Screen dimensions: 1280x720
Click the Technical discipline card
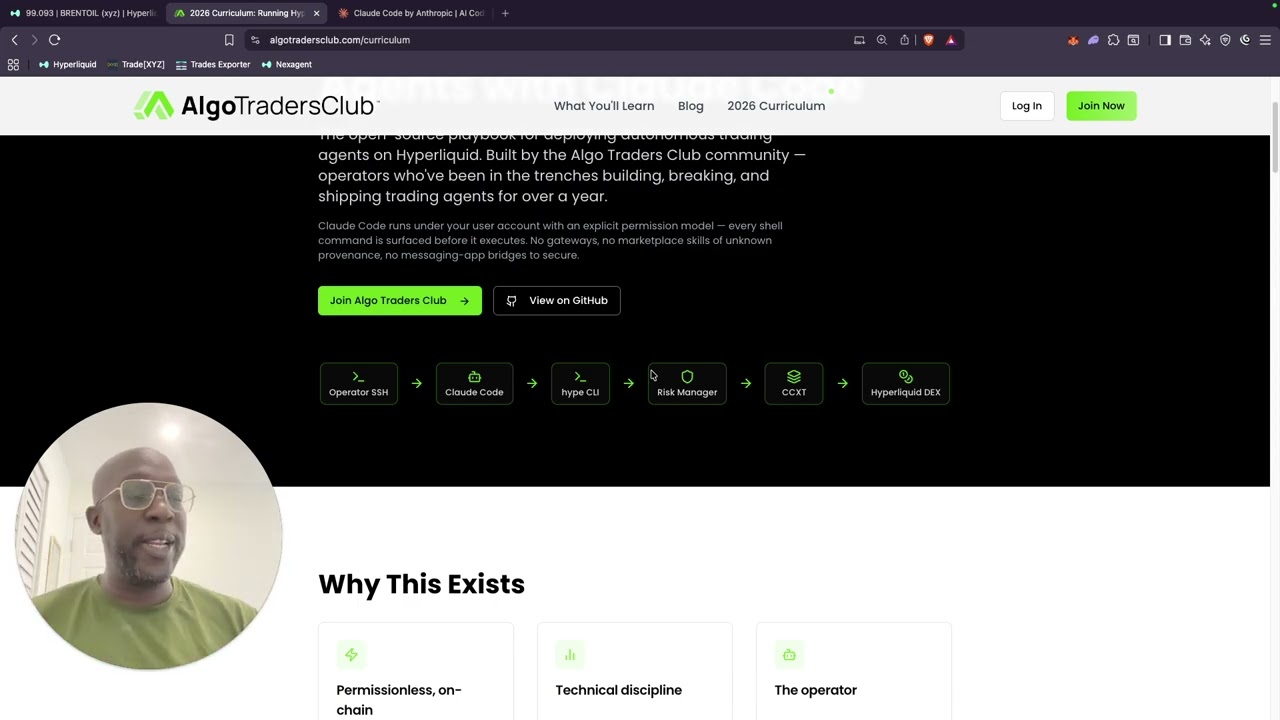tap(635, 671)
